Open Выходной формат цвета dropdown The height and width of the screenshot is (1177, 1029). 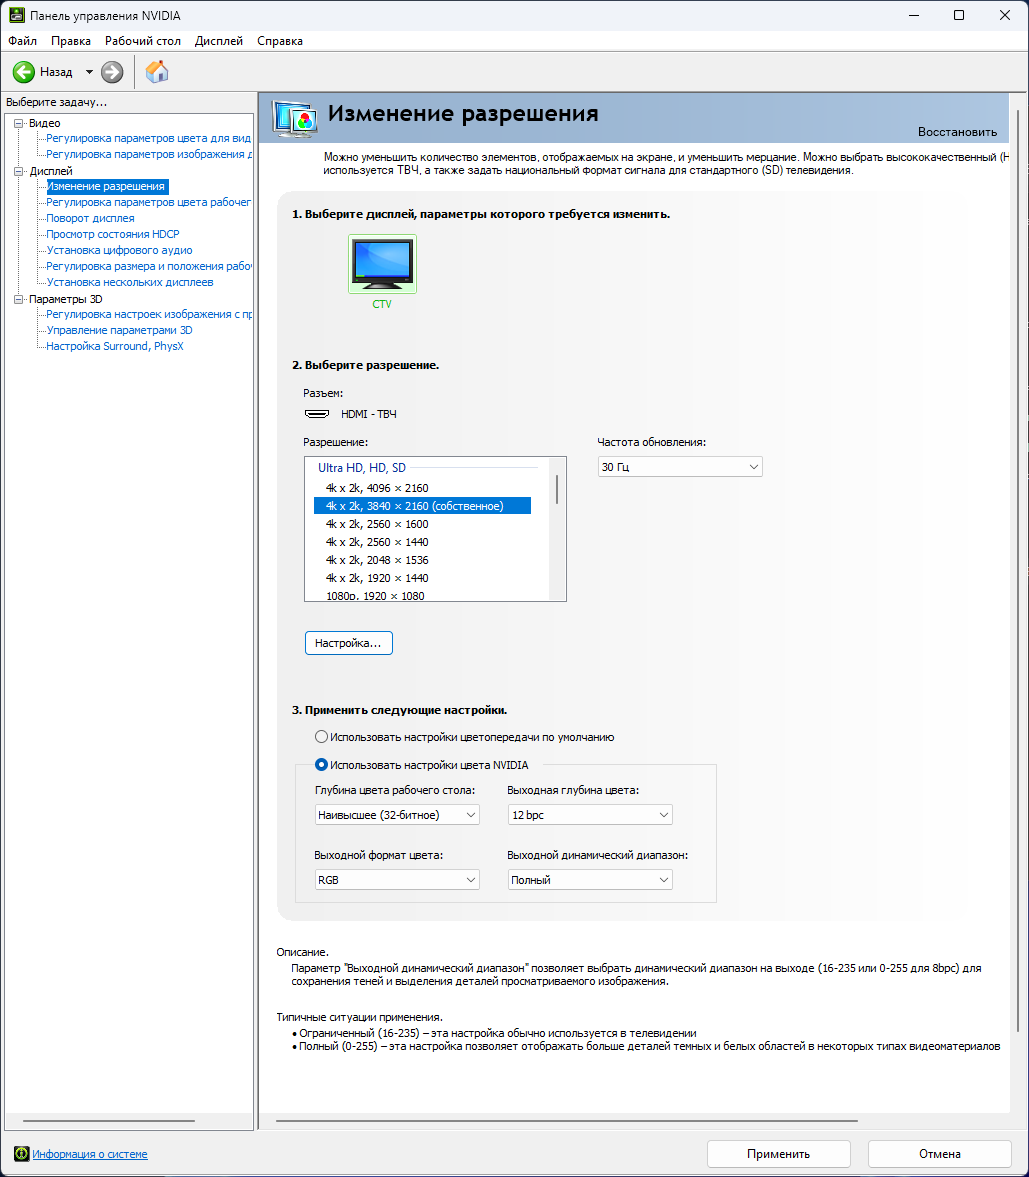pos(397,880)
